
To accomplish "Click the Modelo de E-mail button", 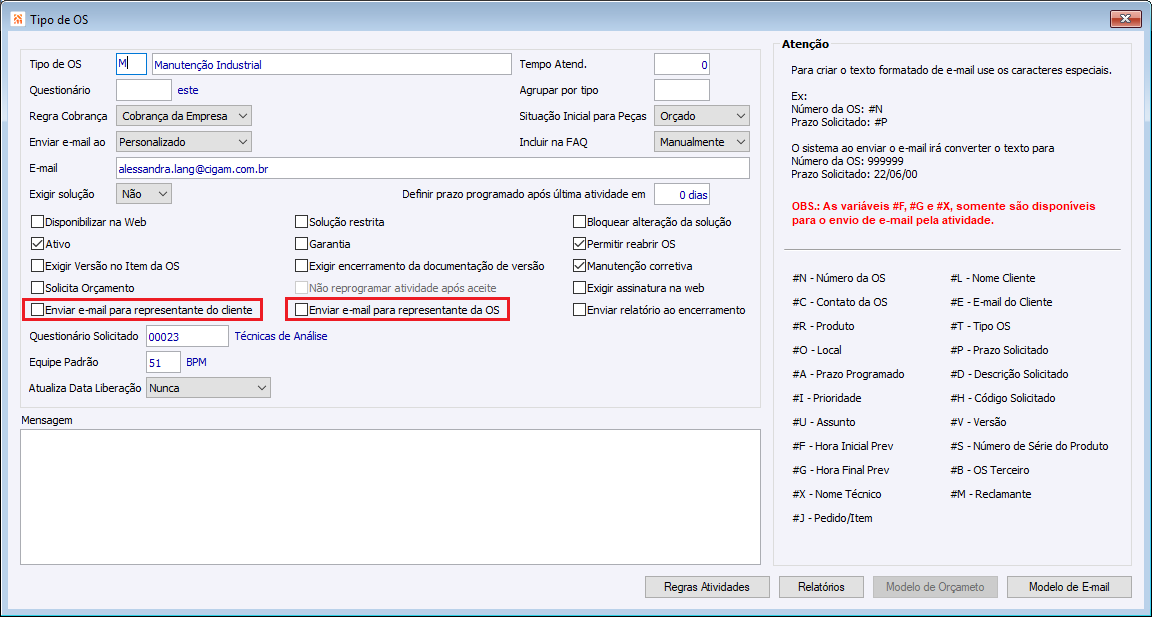I will pos(1069,587).
